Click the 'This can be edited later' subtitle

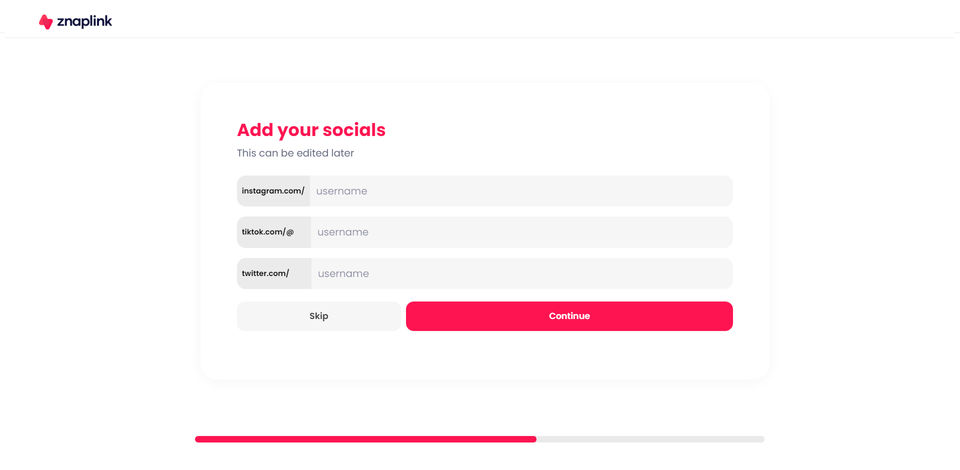(295, 153)
